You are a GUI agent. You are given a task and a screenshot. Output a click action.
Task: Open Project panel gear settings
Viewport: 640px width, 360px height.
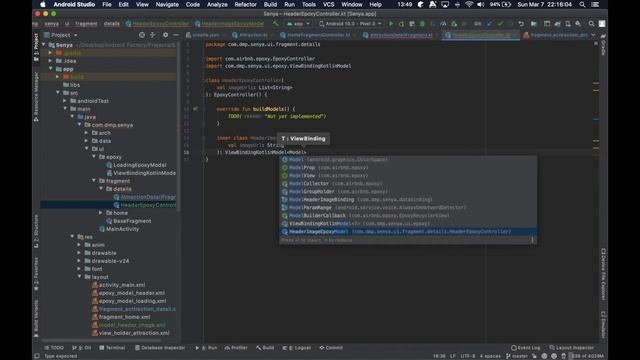pos(165,35)
